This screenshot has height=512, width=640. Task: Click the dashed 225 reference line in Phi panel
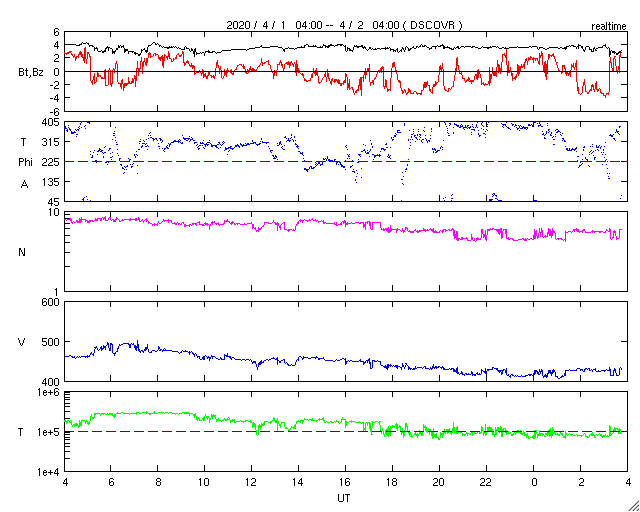tap(346, 162)
